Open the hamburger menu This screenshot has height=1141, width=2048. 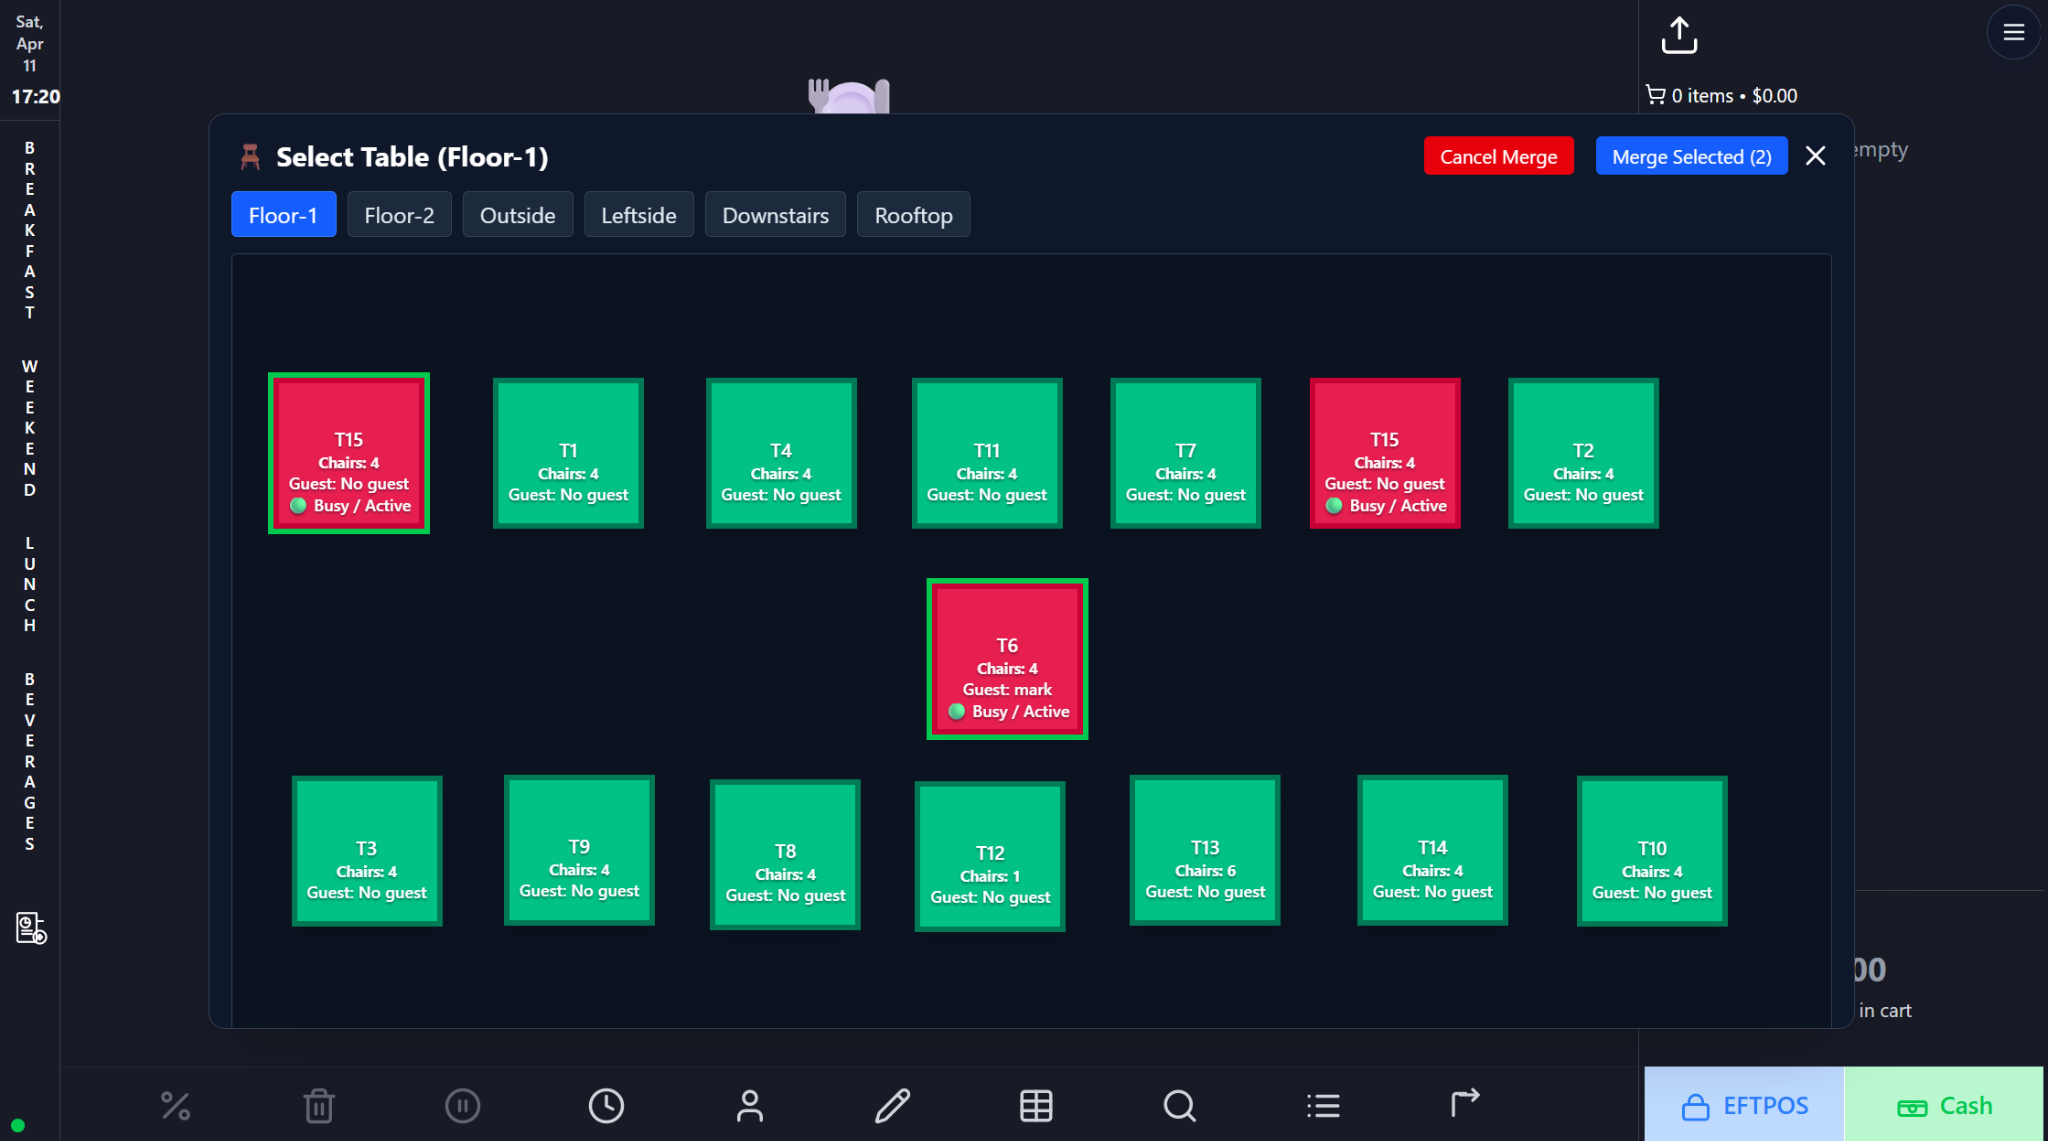point(2014,32)
